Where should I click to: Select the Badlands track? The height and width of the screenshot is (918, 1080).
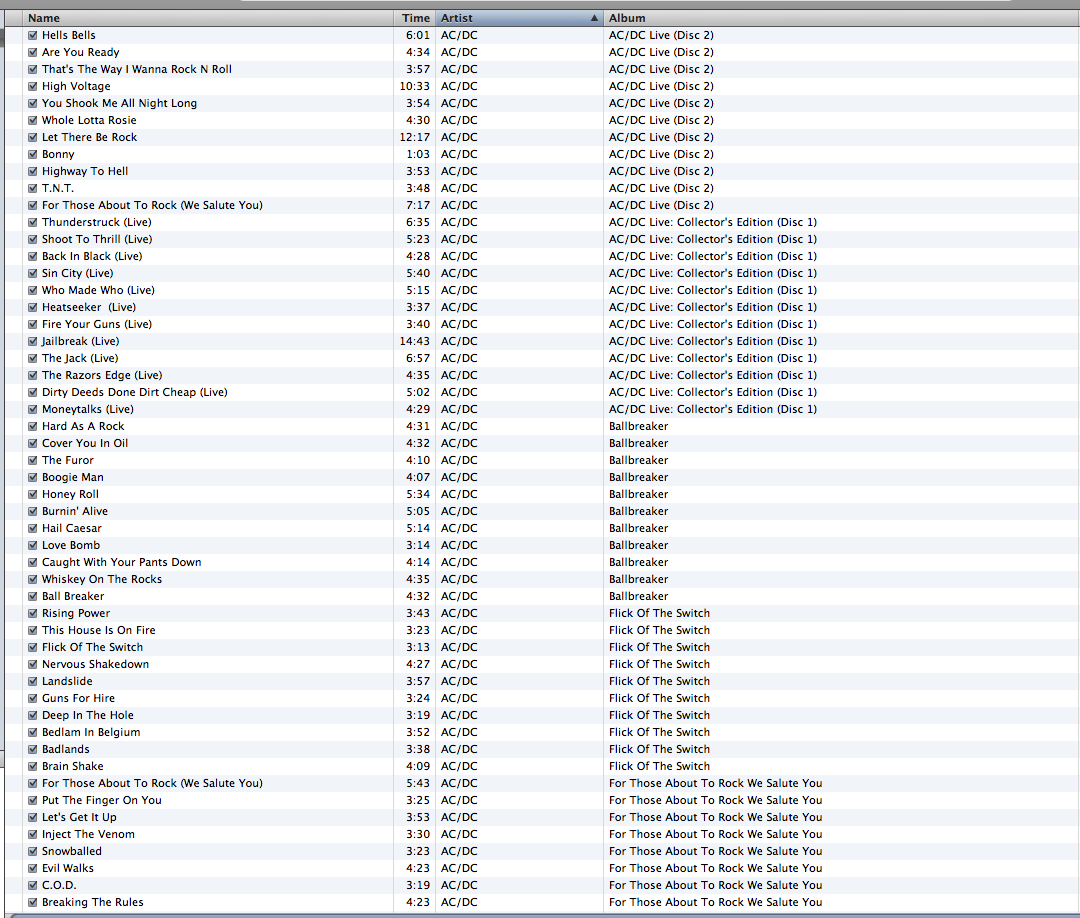(x=65, y=749)
